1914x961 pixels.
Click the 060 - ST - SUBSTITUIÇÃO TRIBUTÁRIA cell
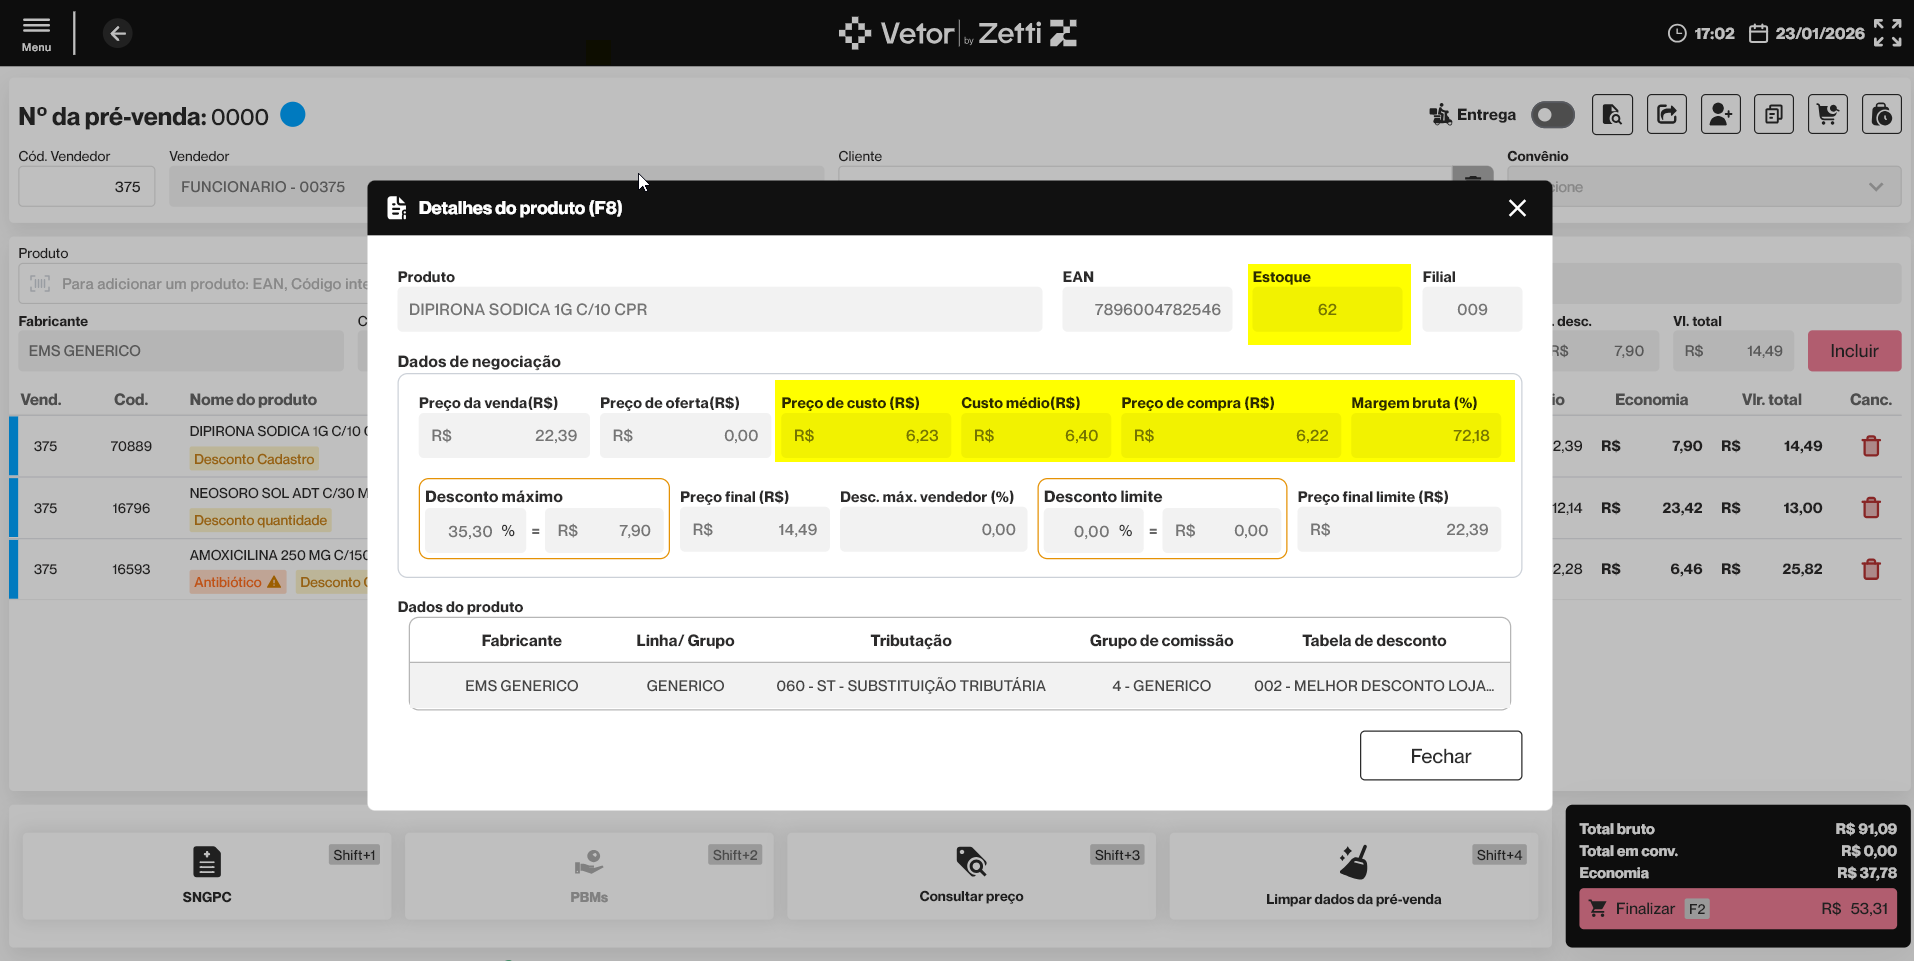coord(911,686)
